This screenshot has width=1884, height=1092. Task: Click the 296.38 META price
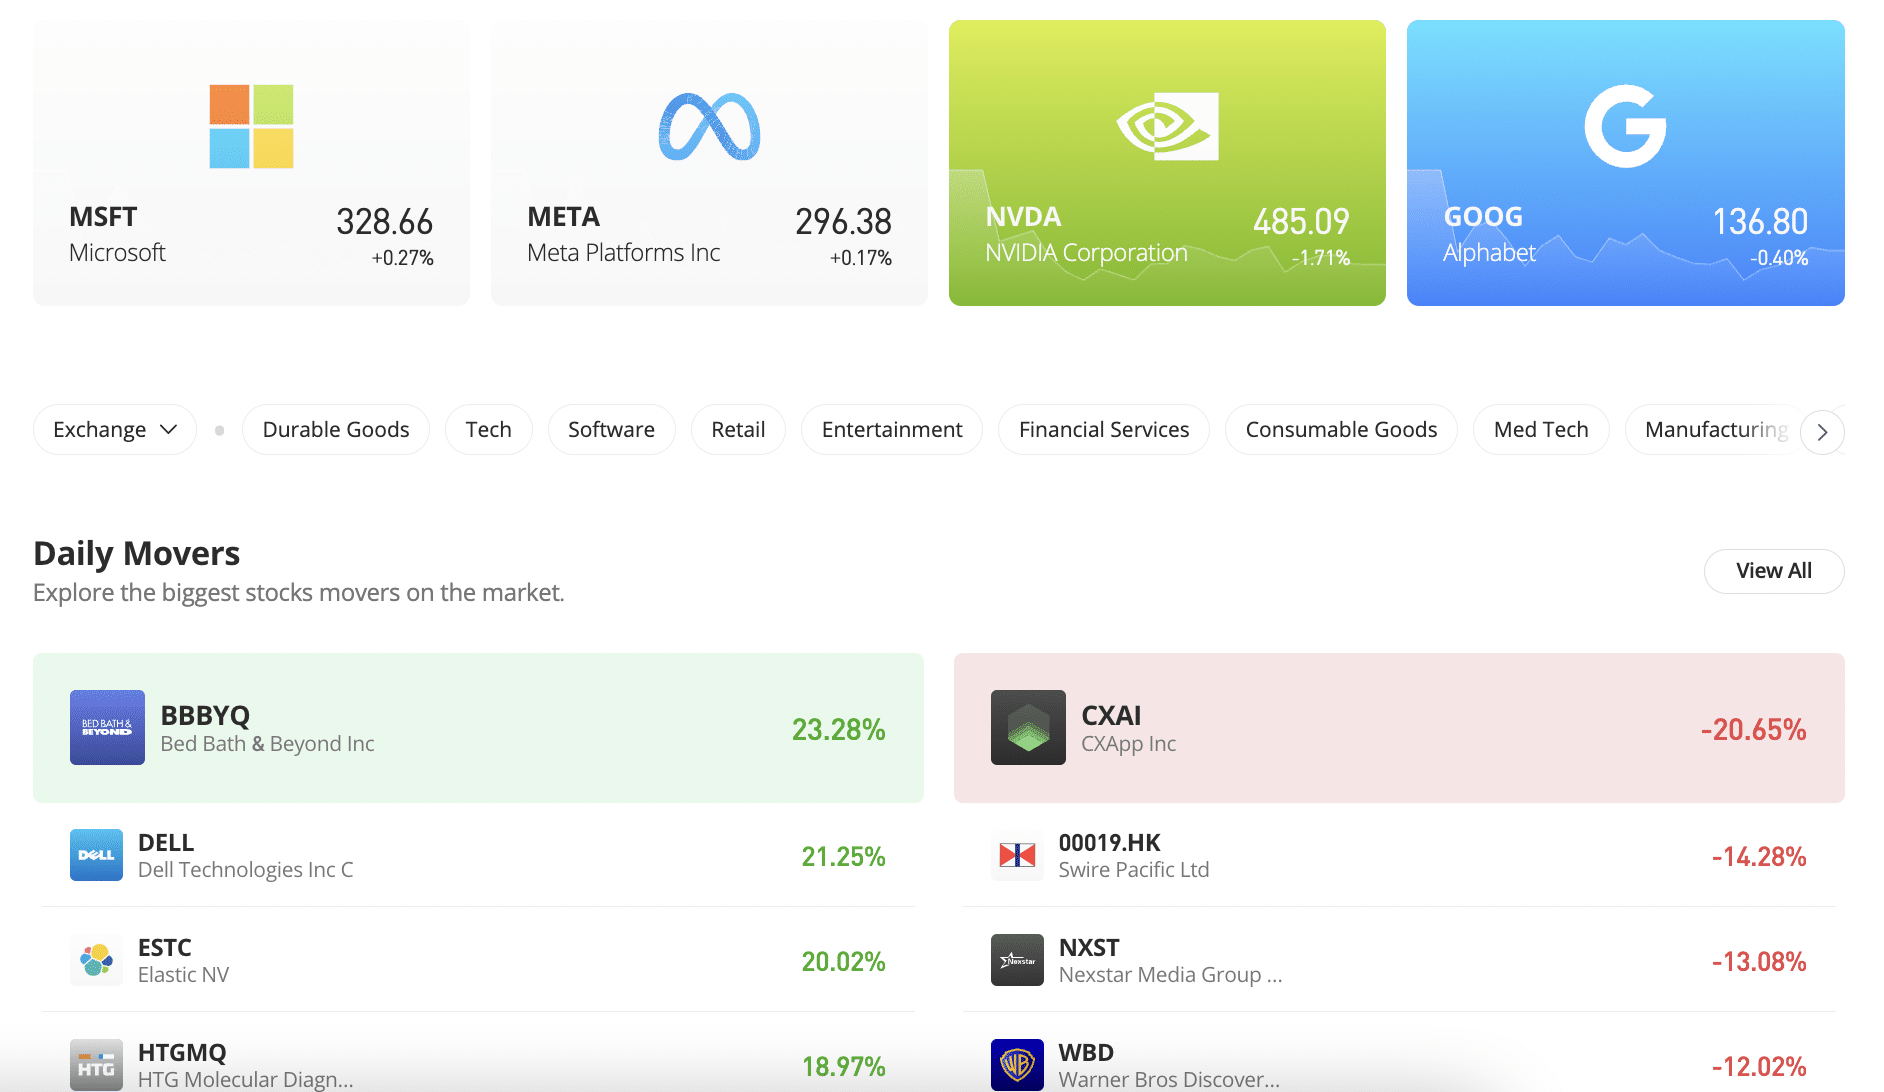pos(843,222)
